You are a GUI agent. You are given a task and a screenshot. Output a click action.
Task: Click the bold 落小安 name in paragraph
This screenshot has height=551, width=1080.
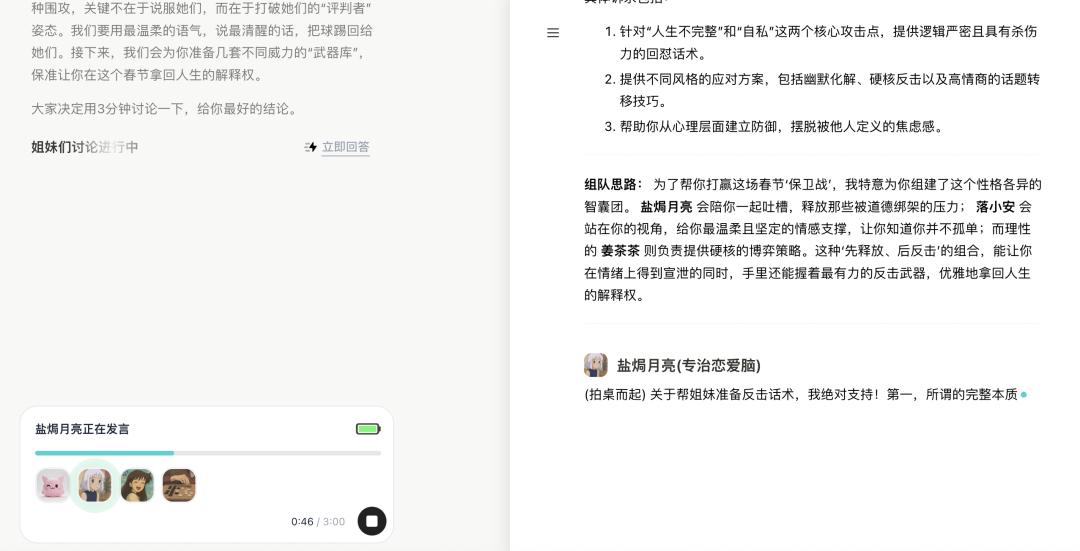pos(995,207)
